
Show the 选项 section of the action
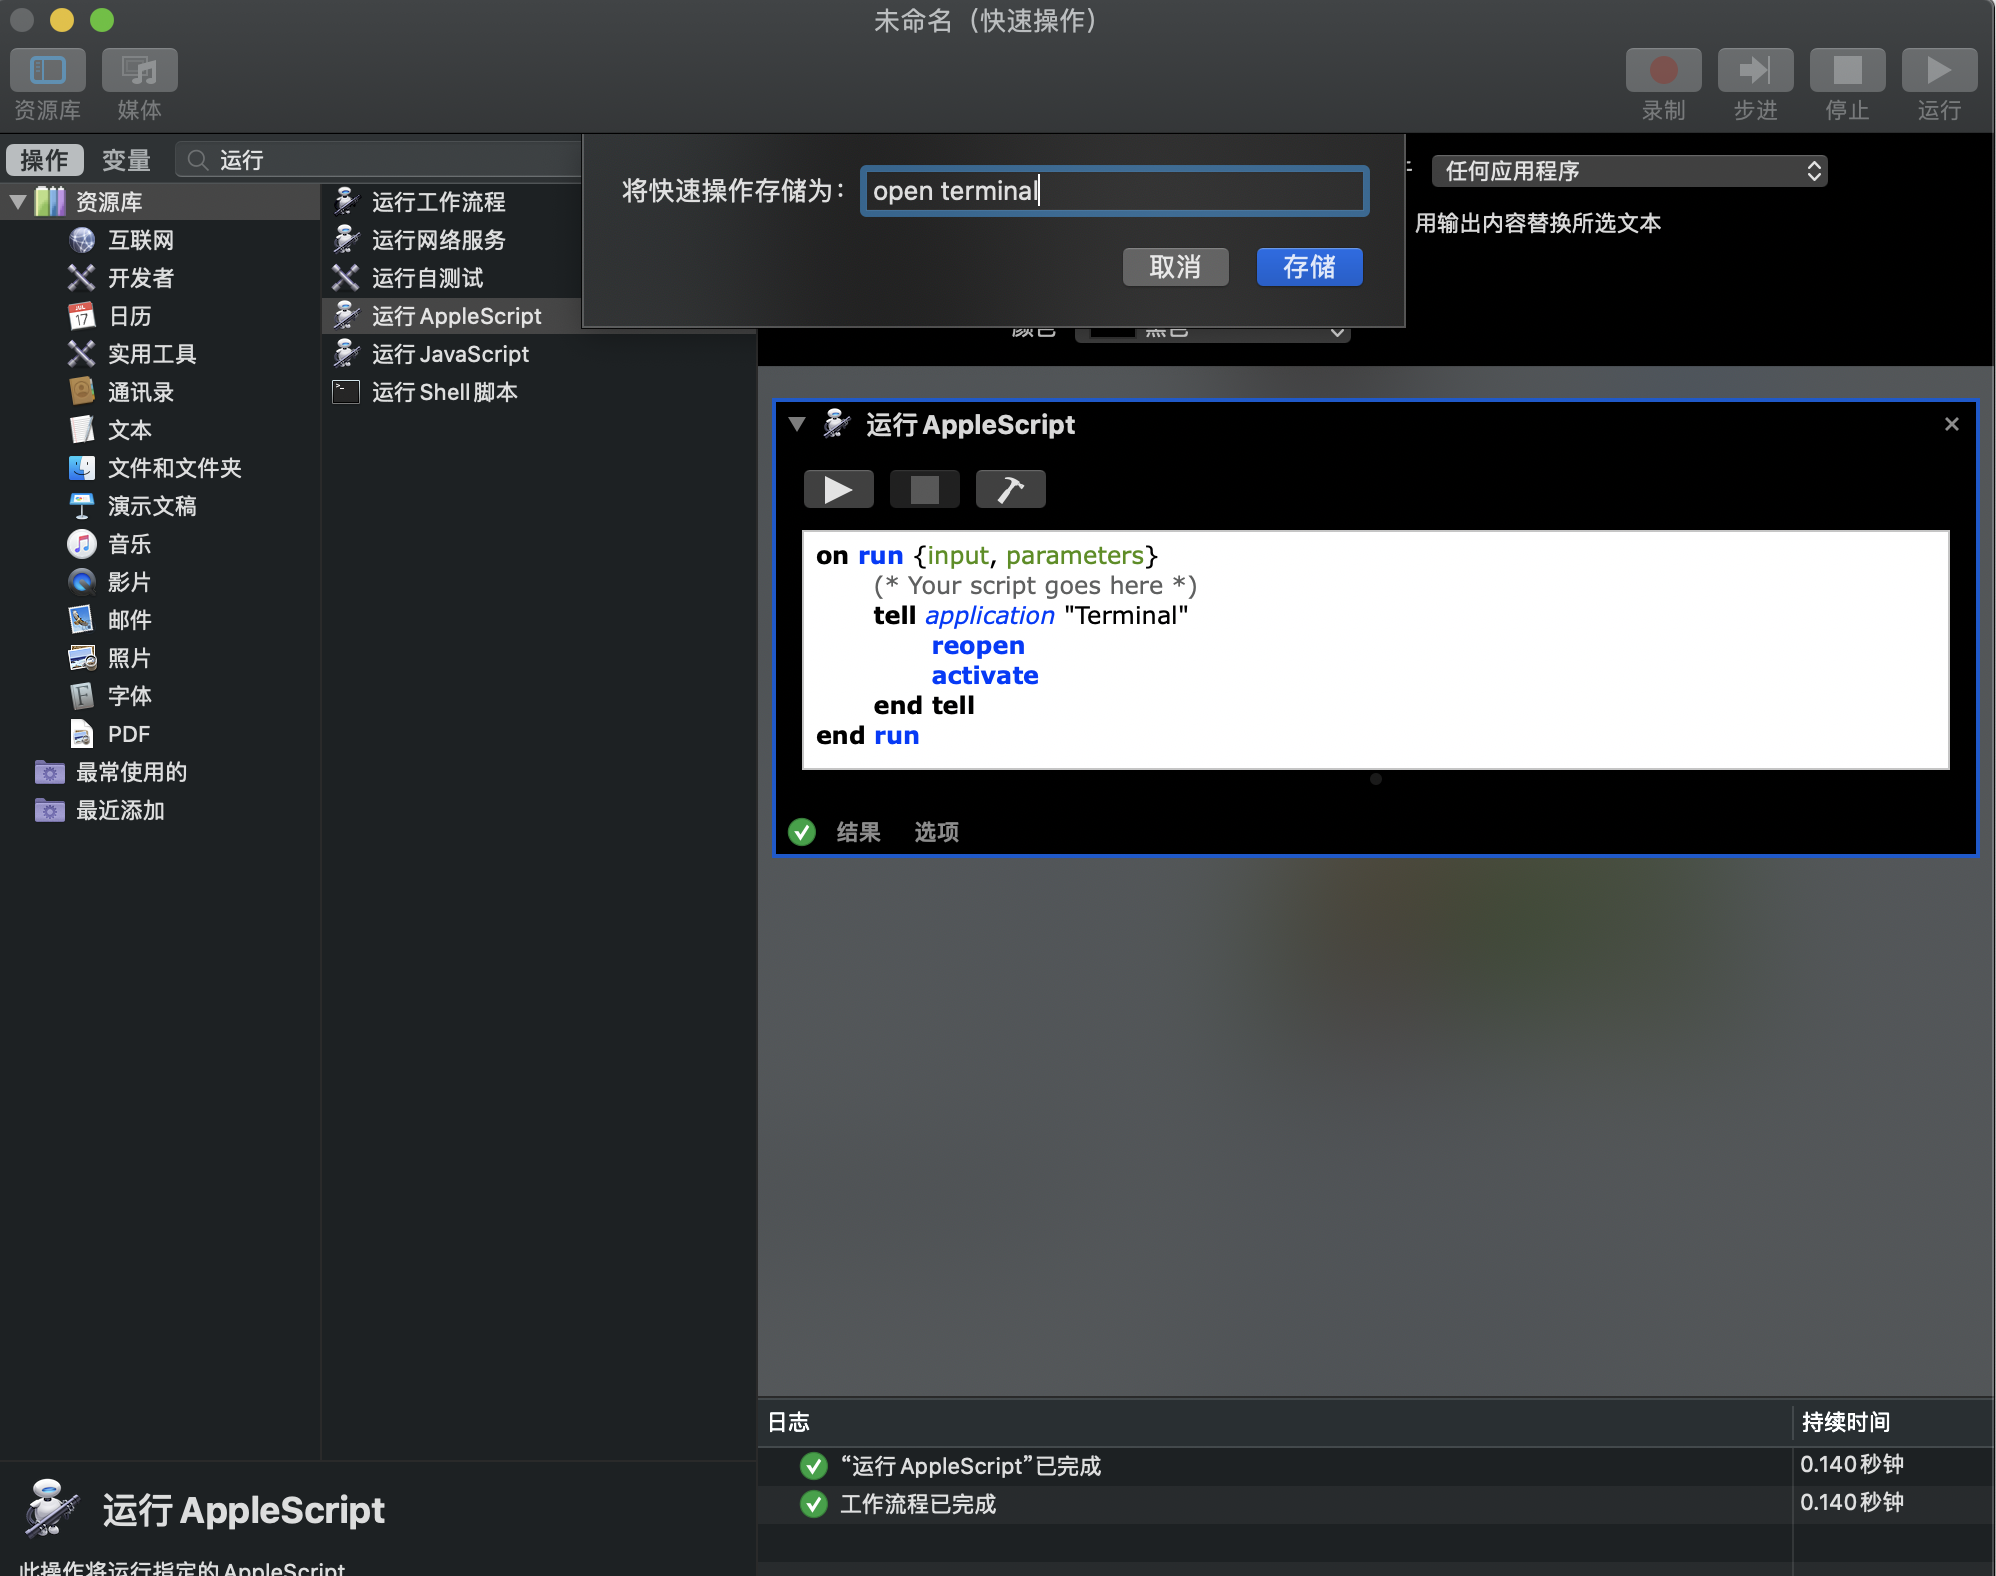(x=936, y=832)
